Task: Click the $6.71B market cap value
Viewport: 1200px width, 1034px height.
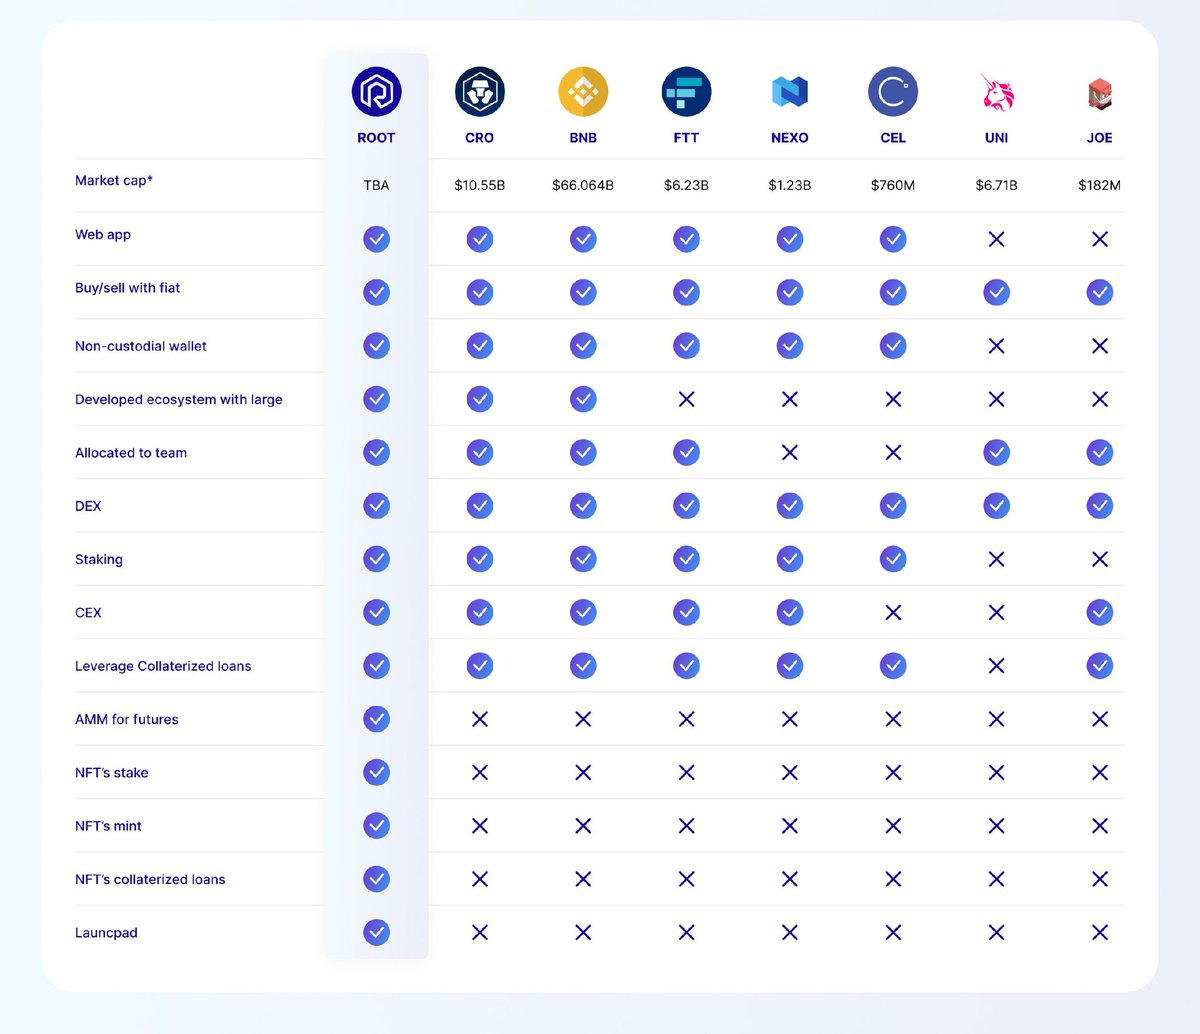Action: pos(997,185)
